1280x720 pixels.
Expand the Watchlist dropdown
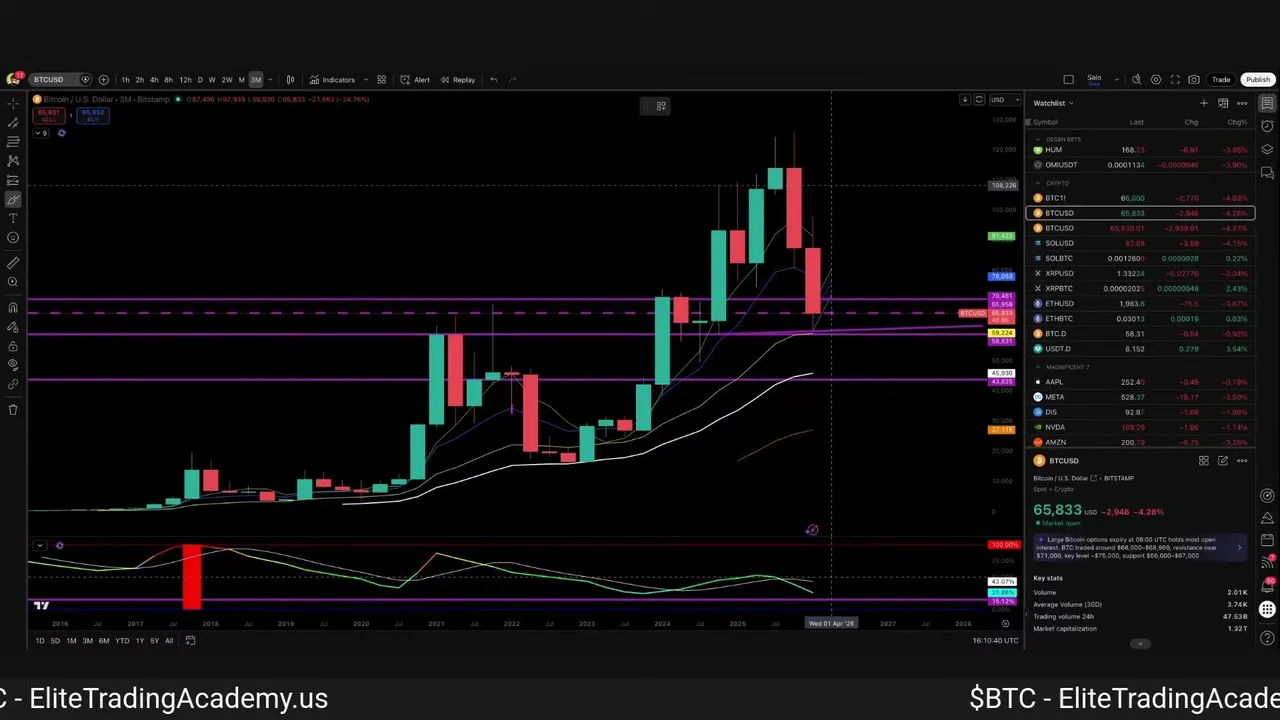pyautogui.click(x=1053, y=103)
